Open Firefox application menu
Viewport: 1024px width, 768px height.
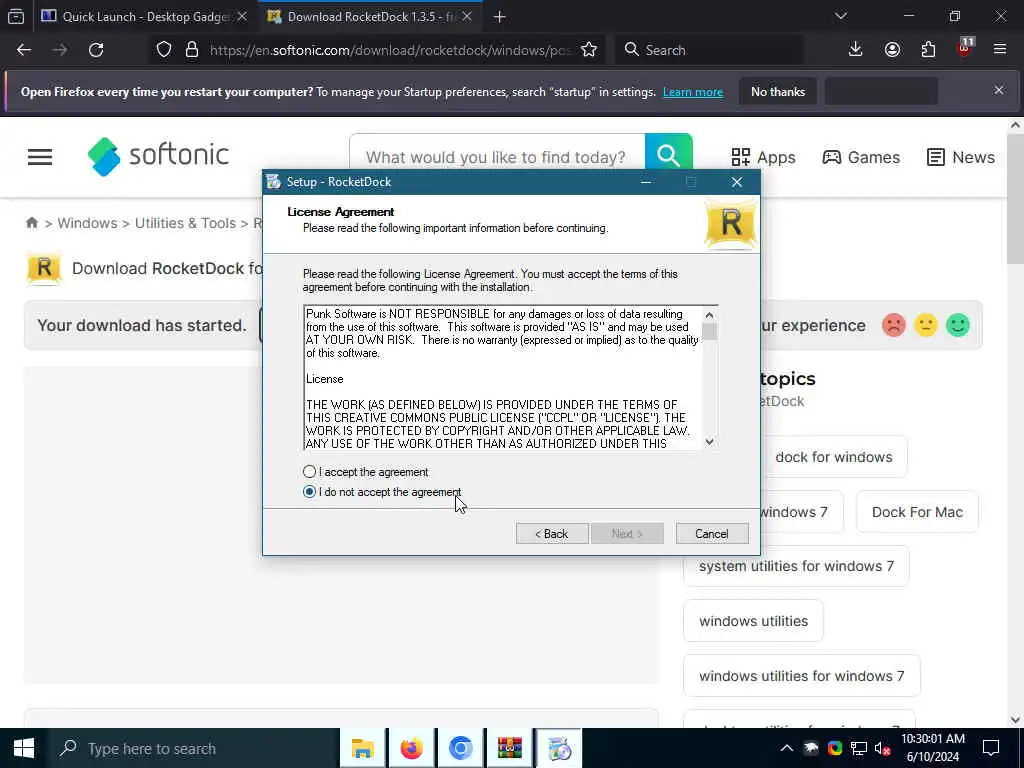1000,50
